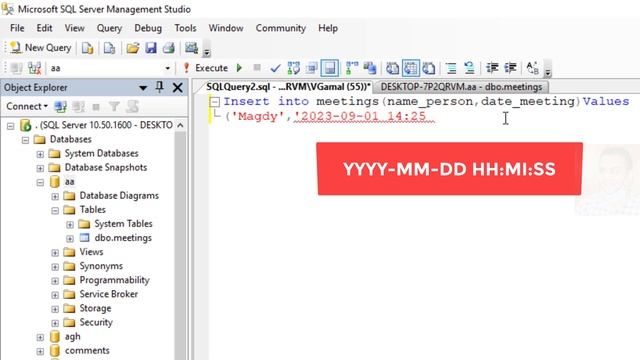Select Results to File icon
Screen dimensions: 640x360
coord(429,68)
